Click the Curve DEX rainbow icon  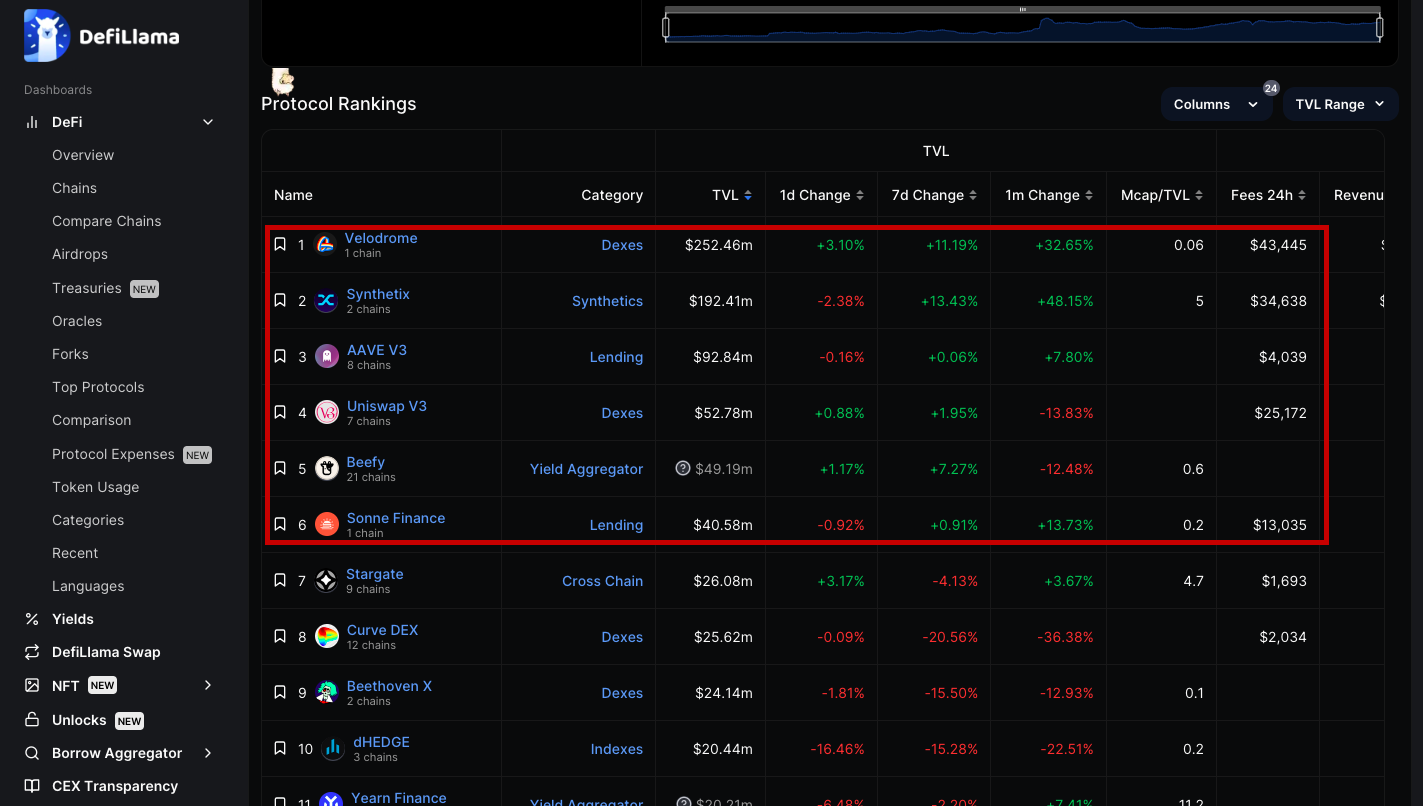pos(327,637)
